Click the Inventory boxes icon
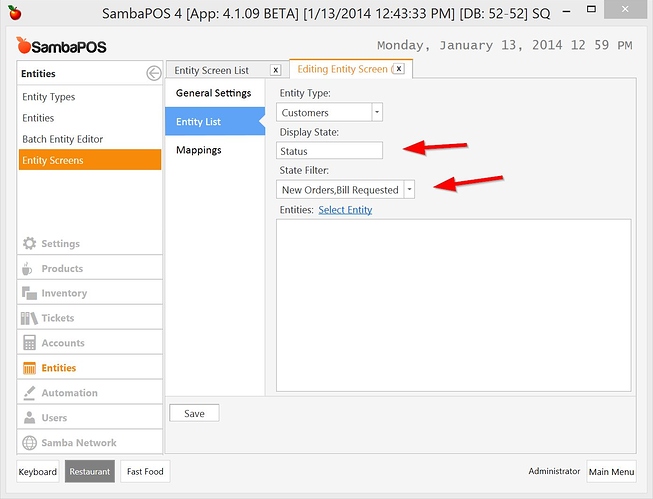The width and height of the screenshot is (653, 499). 29,293
